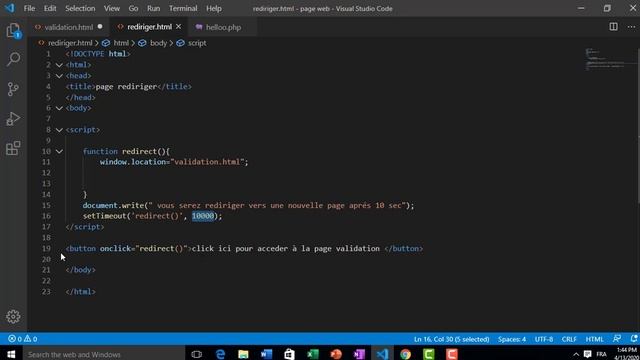Click the unsaved dot on validation.html tab

pyautogui.click(x=100, y=27)
